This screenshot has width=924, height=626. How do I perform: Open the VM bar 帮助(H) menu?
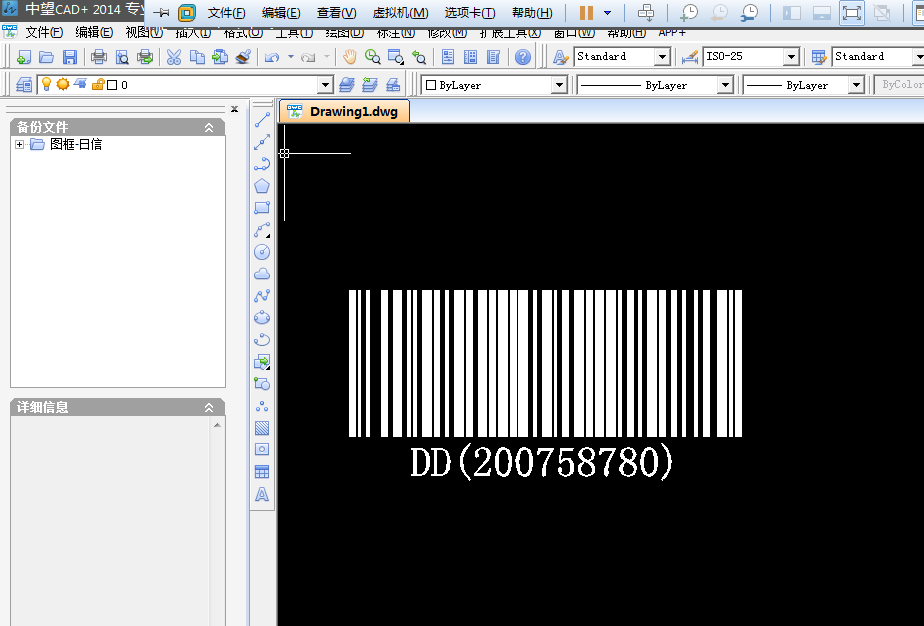[532, 12]
